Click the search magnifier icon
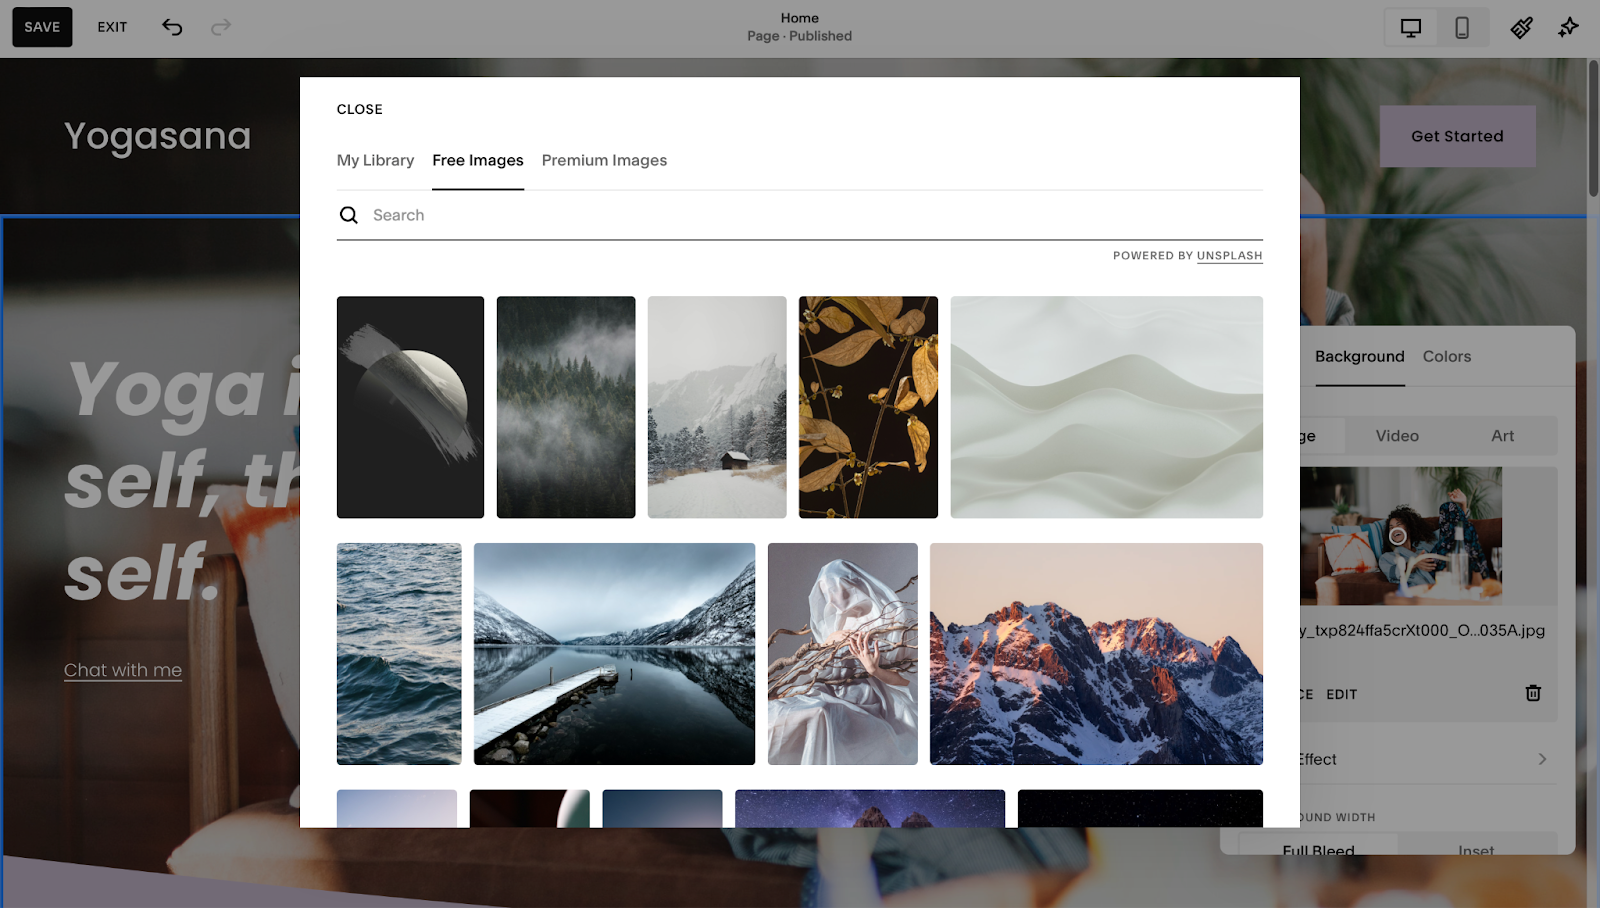Image resolution: width=1600 pixels, height=908 pixels. click(348, 215)
